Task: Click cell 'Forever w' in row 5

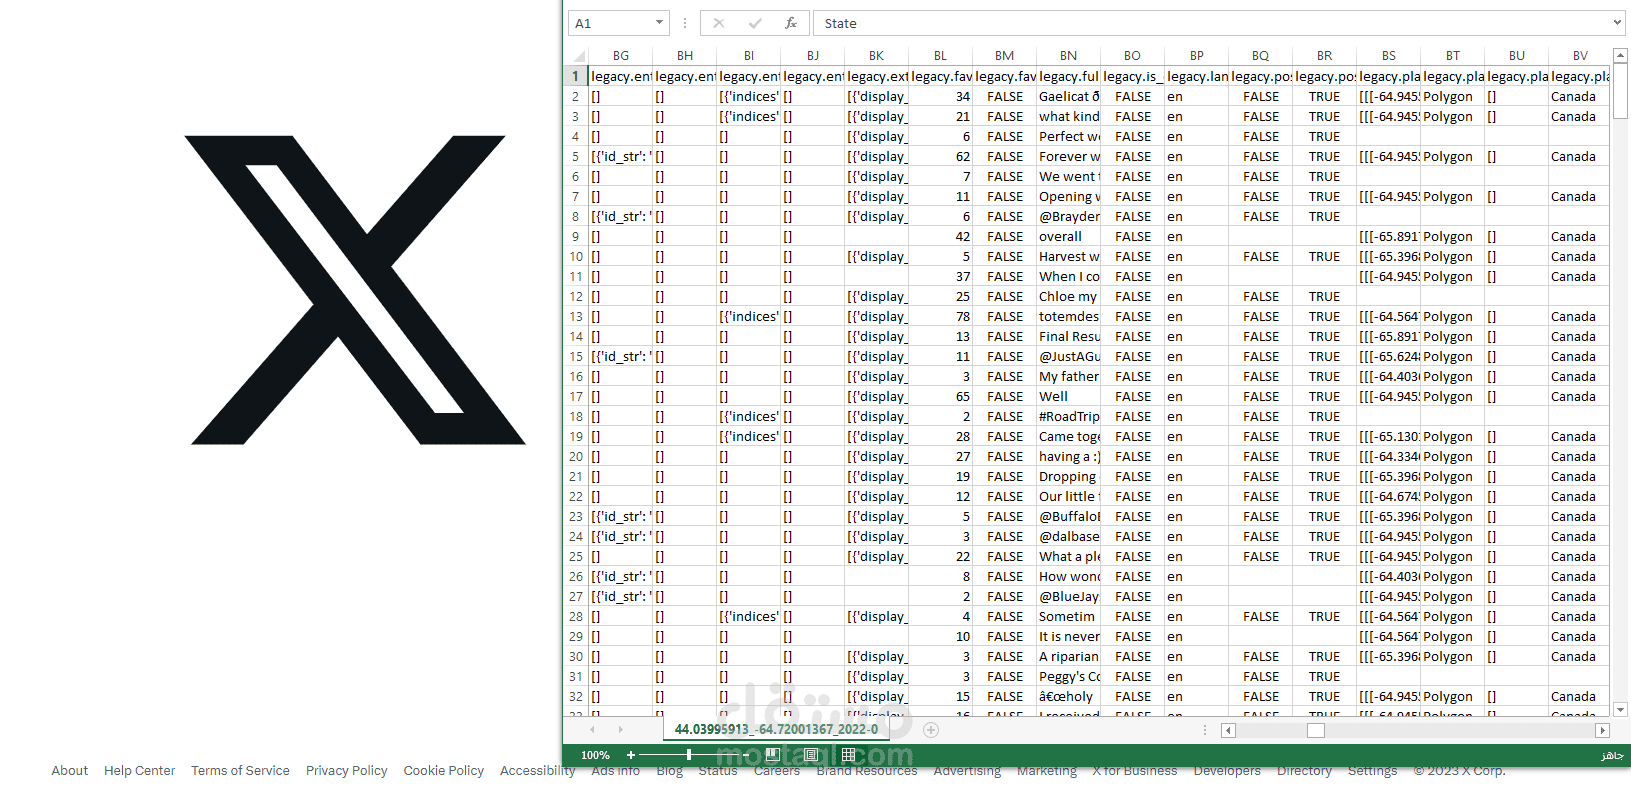Action: pos(1068,156)
